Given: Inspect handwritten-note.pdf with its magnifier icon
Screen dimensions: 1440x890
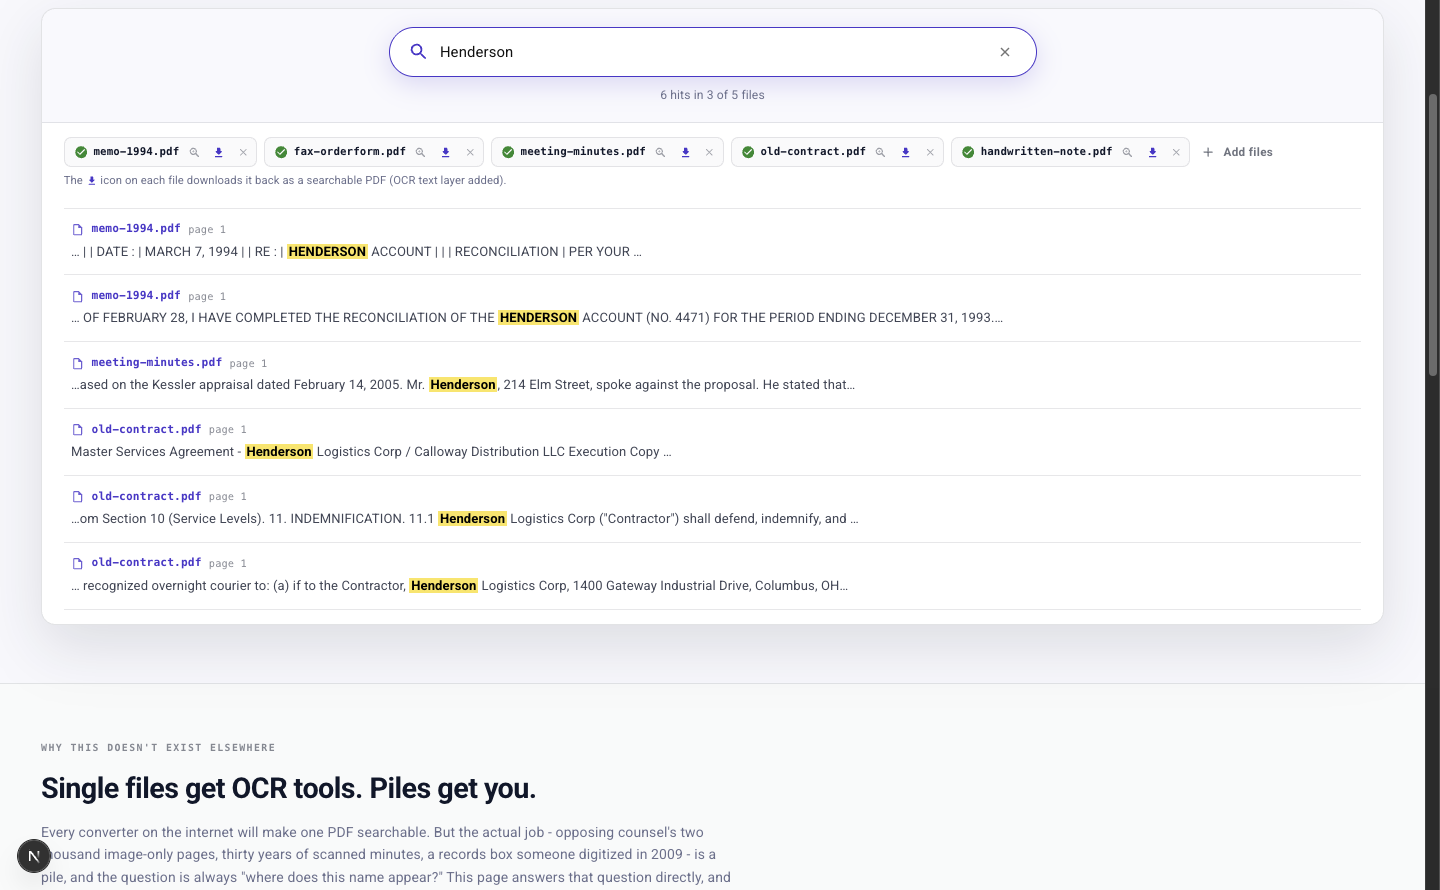Looking at the screenshot, I should pyautogui.click(x=1128, y=152).
